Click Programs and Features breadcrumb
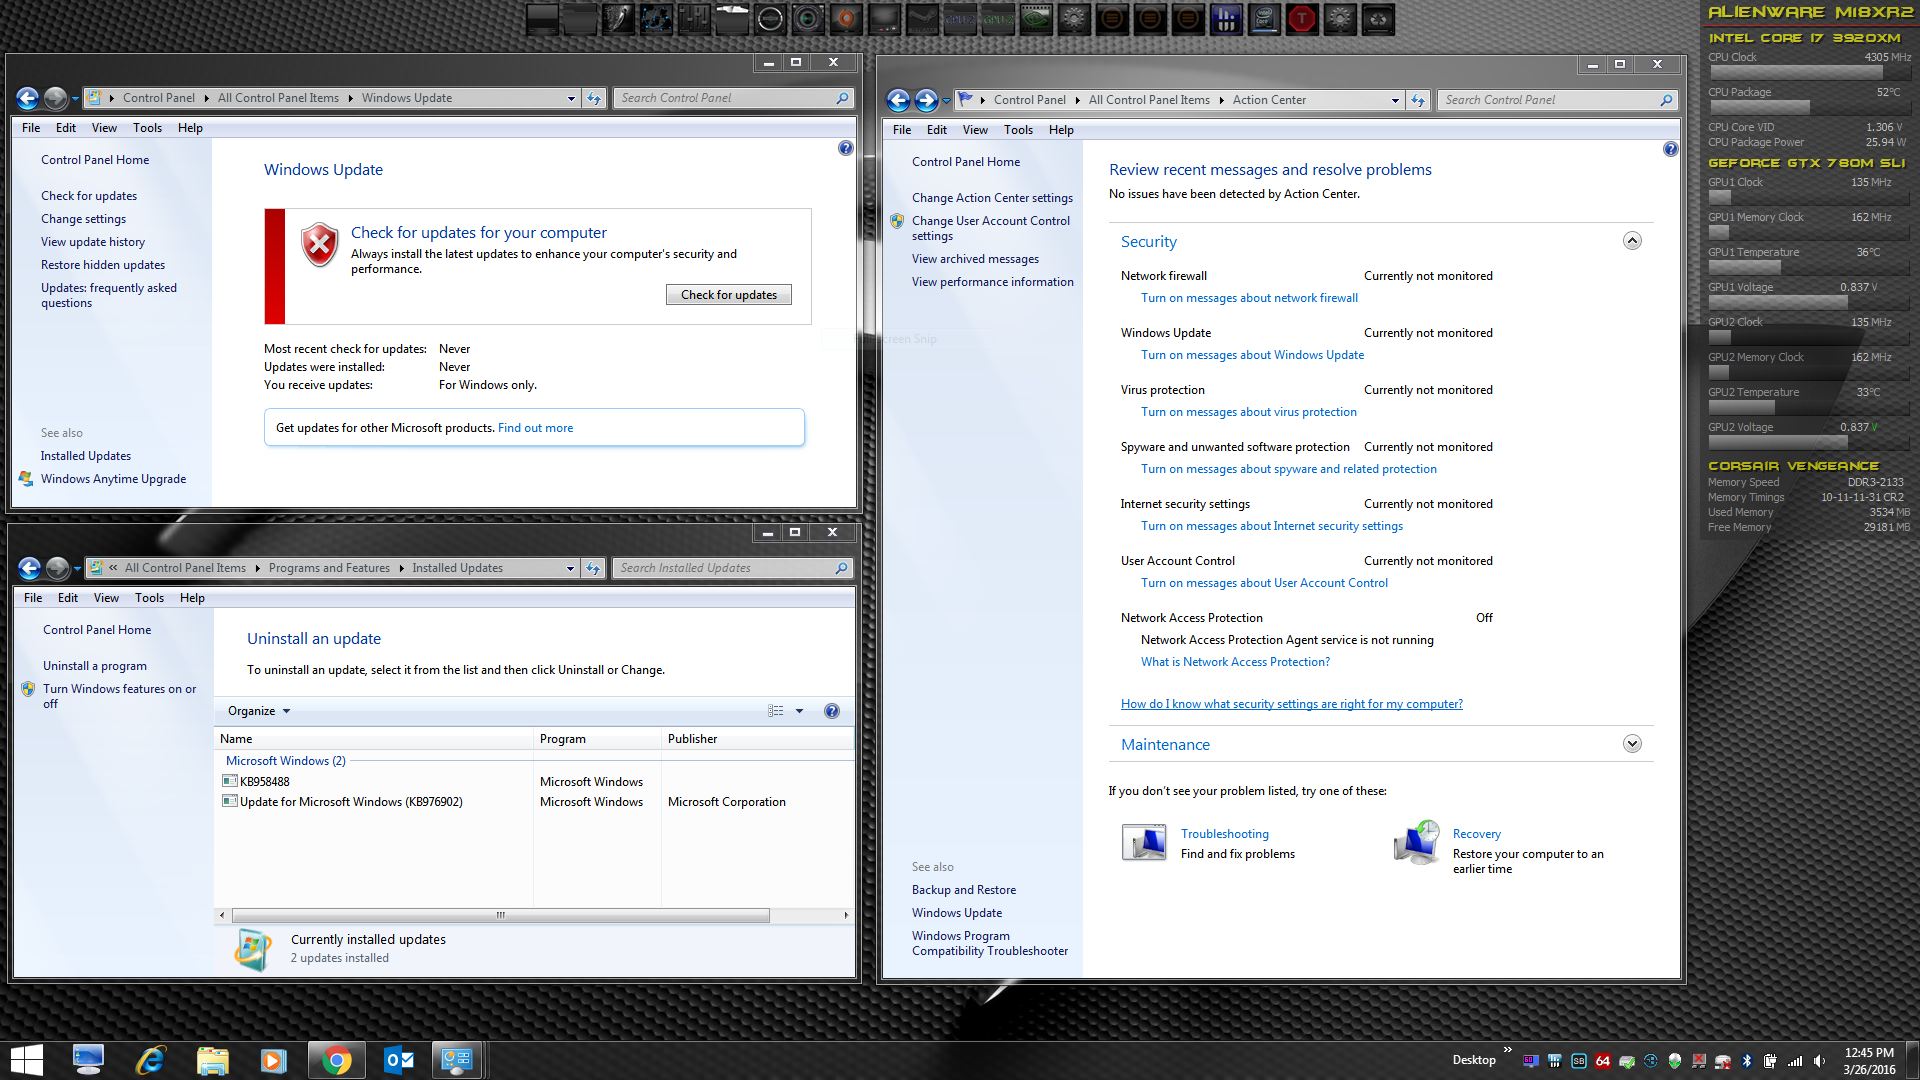 pos(329,568)
